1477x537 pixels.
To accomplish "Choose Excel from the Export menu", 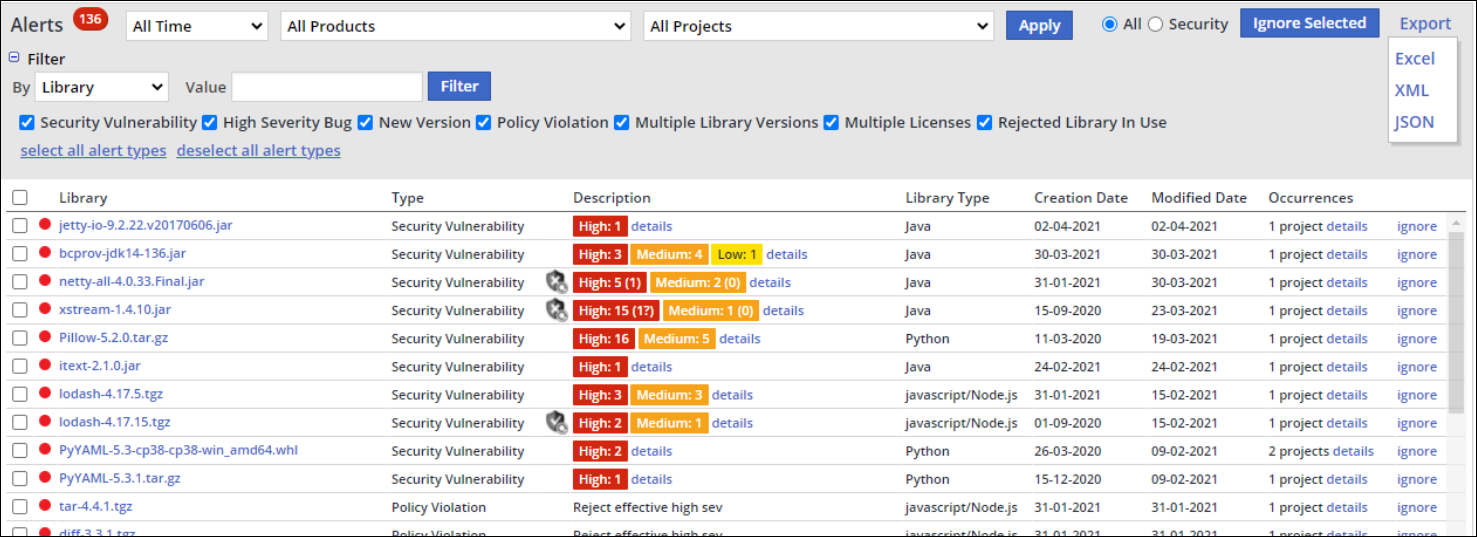I will (x=1414, y=58).
